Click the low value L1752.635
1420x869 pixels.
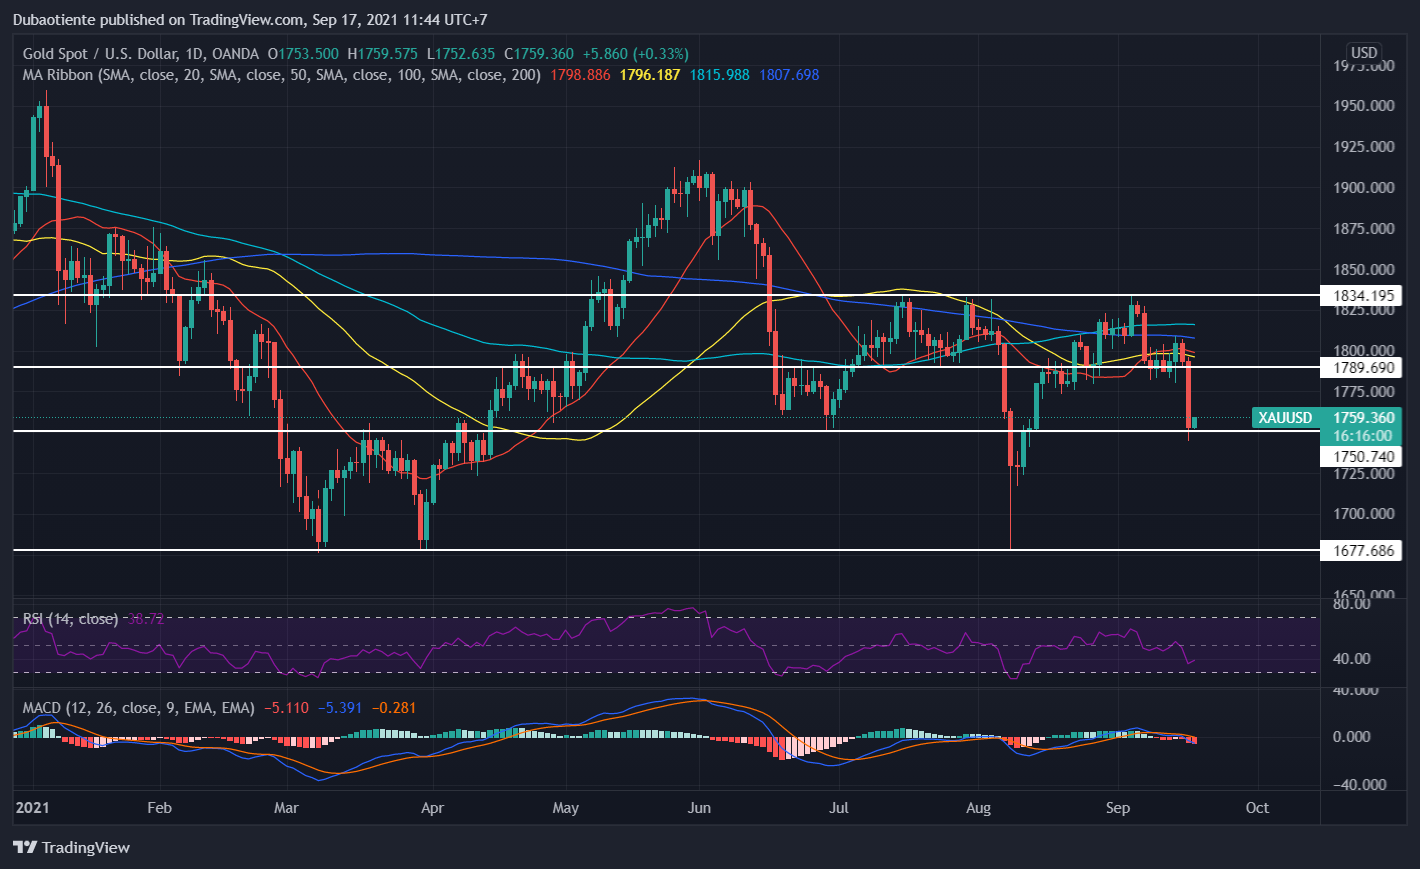pos(460,54)
